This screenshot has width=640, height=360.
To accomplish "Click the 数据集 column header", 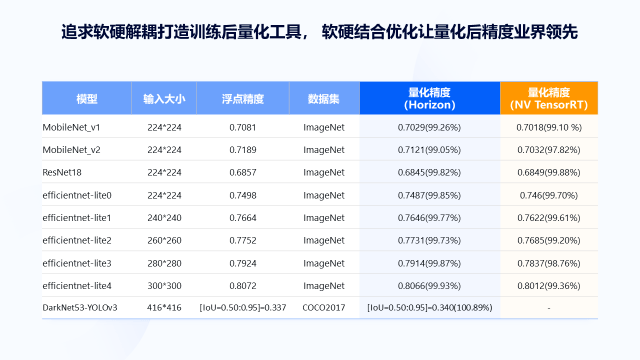I will point(324,99).
